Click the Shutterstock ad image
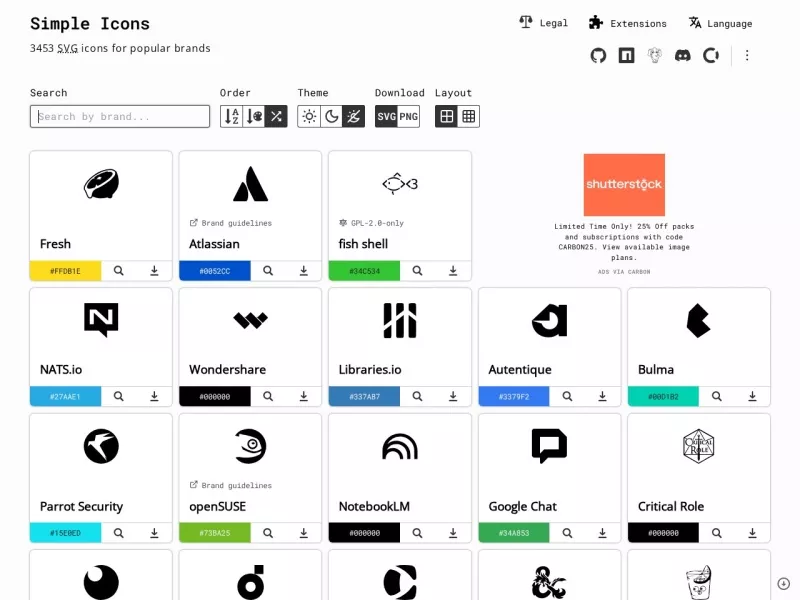 (x=624, y=185)
